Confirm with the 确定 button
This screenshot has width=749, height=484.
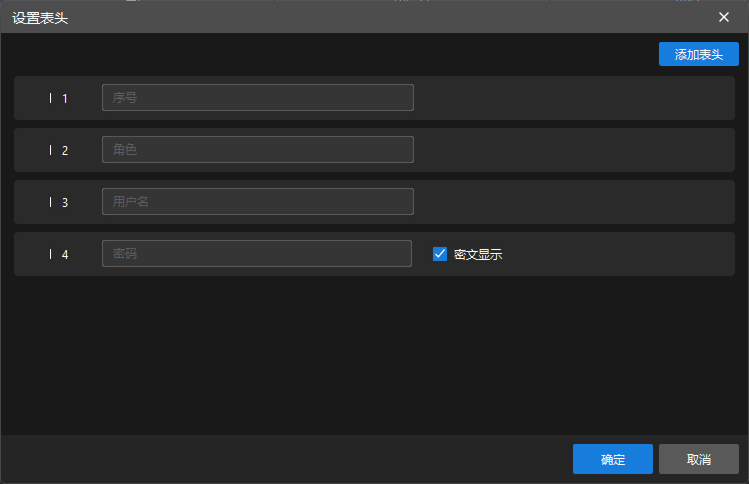(612, 459)
